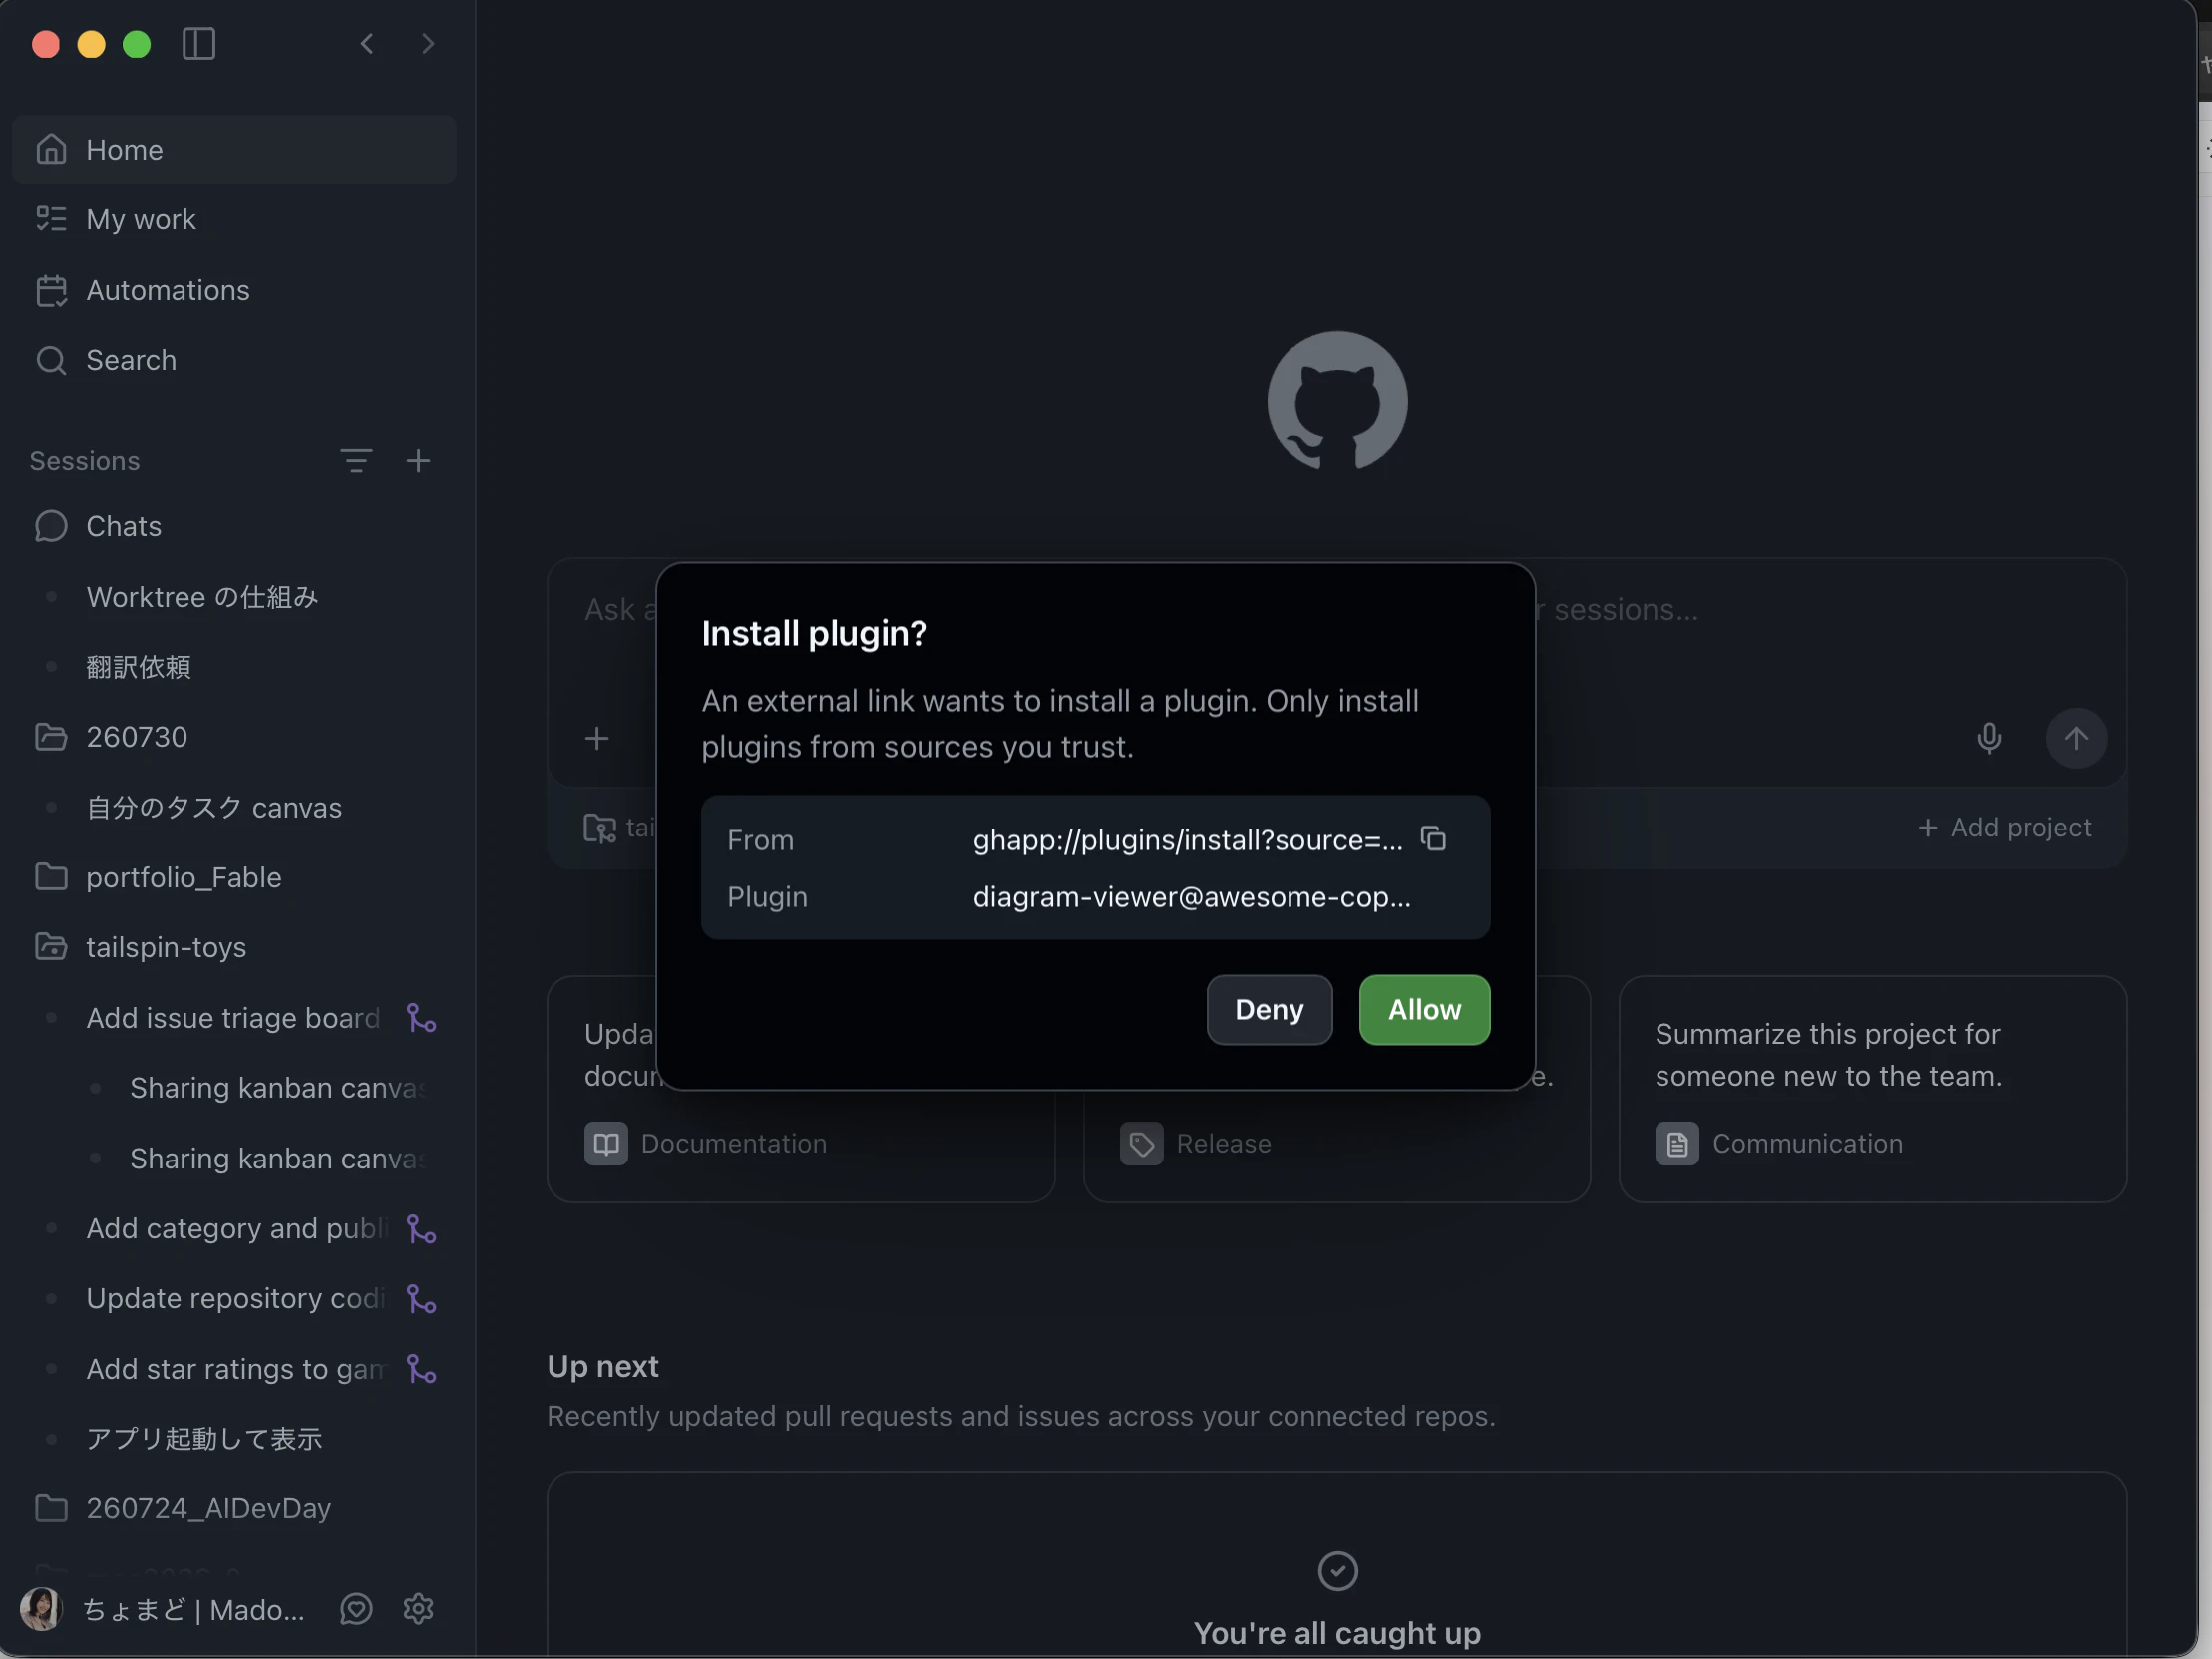The width and height of the screenshot is (2212, 1659).
Task: Click the feedback chat icon
Action: coord(356,1609)
